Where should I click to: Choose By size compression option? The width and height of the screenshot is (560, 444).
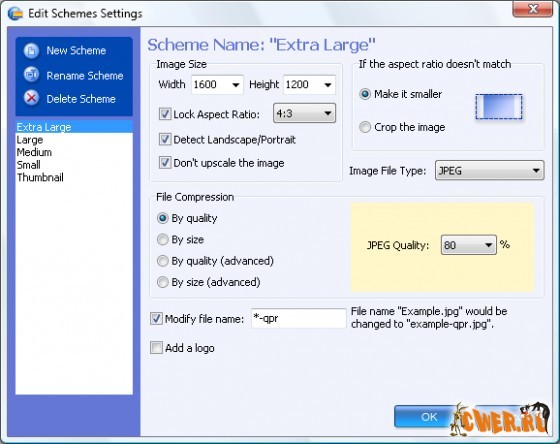[162, 239]
